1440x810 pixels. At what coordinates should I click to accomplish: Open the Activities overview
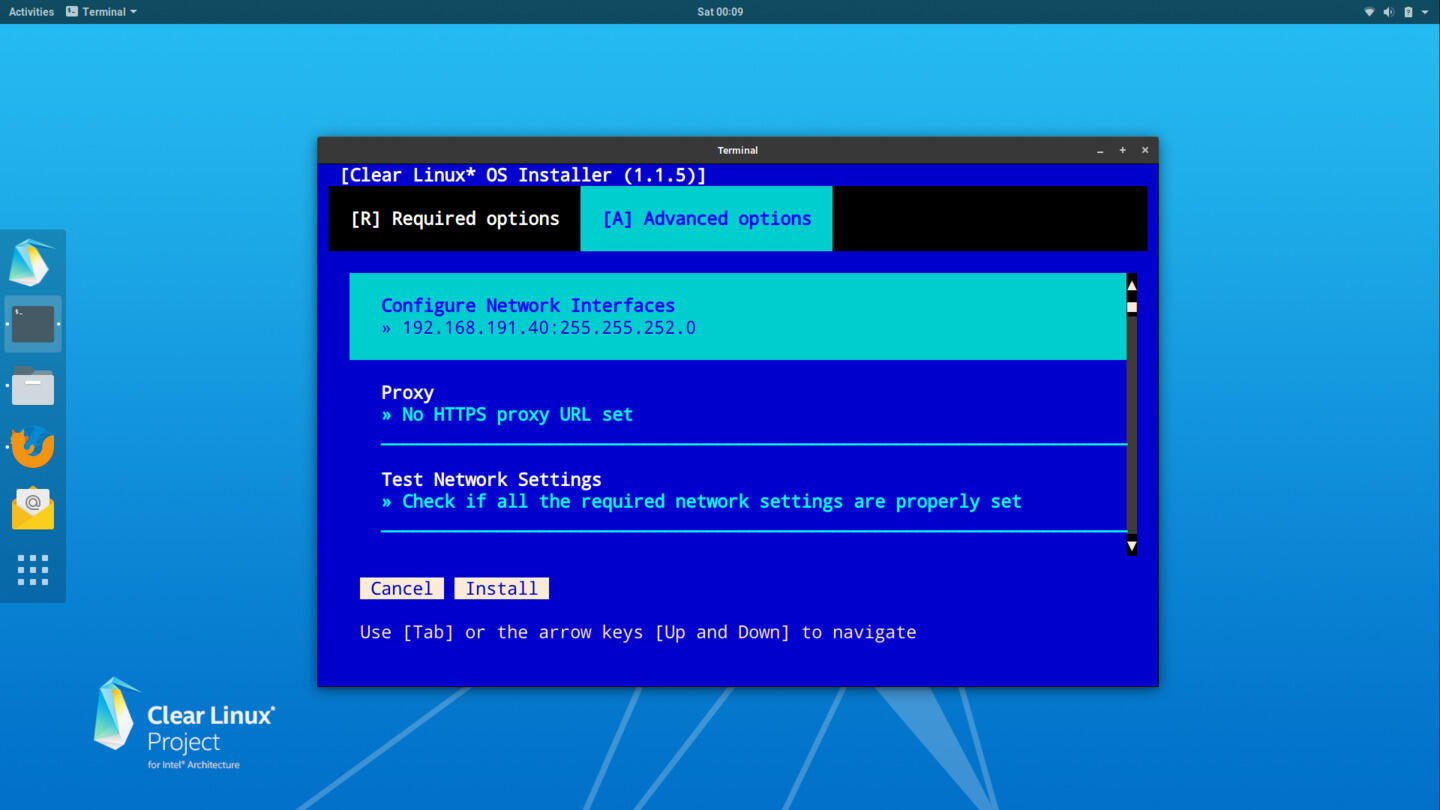point(31,12)
